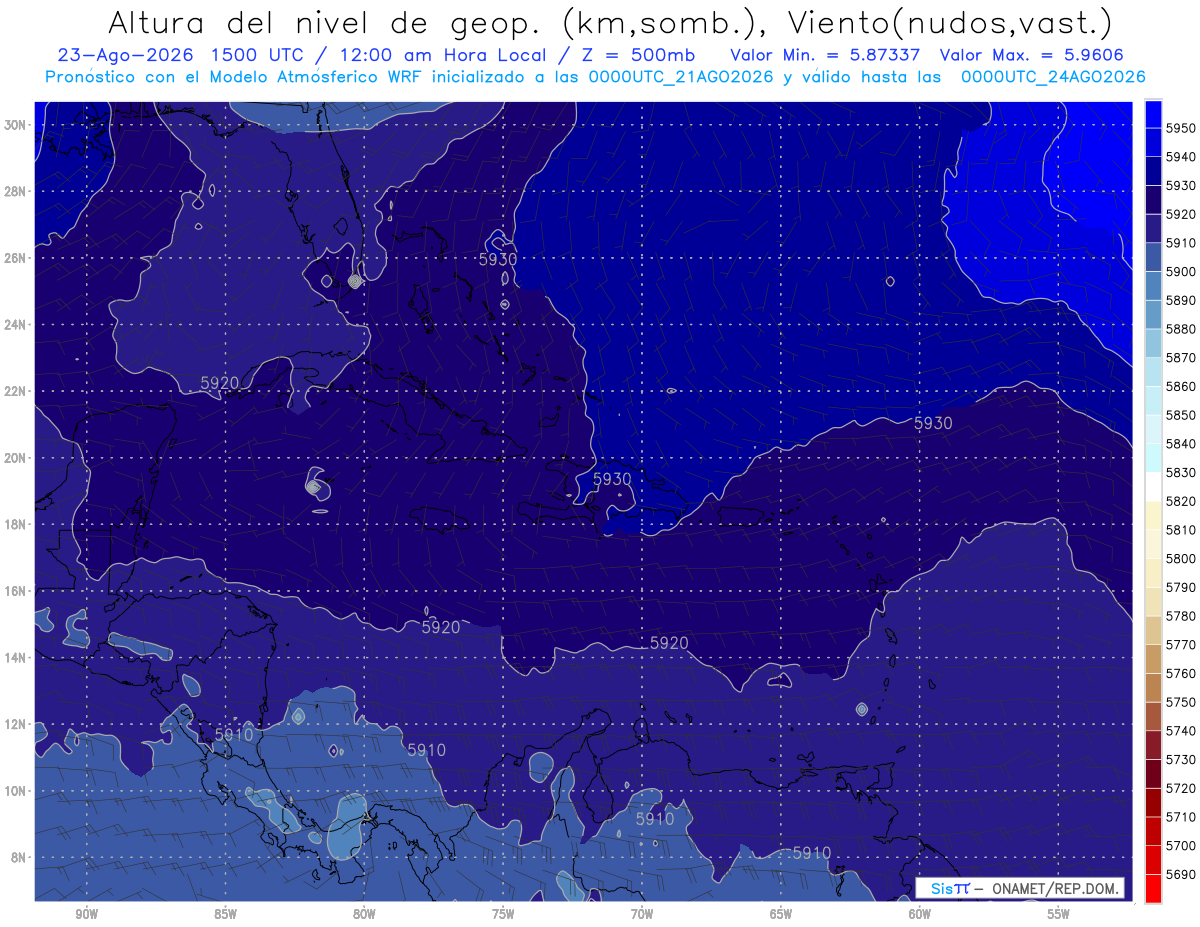1200x927 pixels.
Task: Click the 55W longitude axis label
Action: [x=1059, y=915]
